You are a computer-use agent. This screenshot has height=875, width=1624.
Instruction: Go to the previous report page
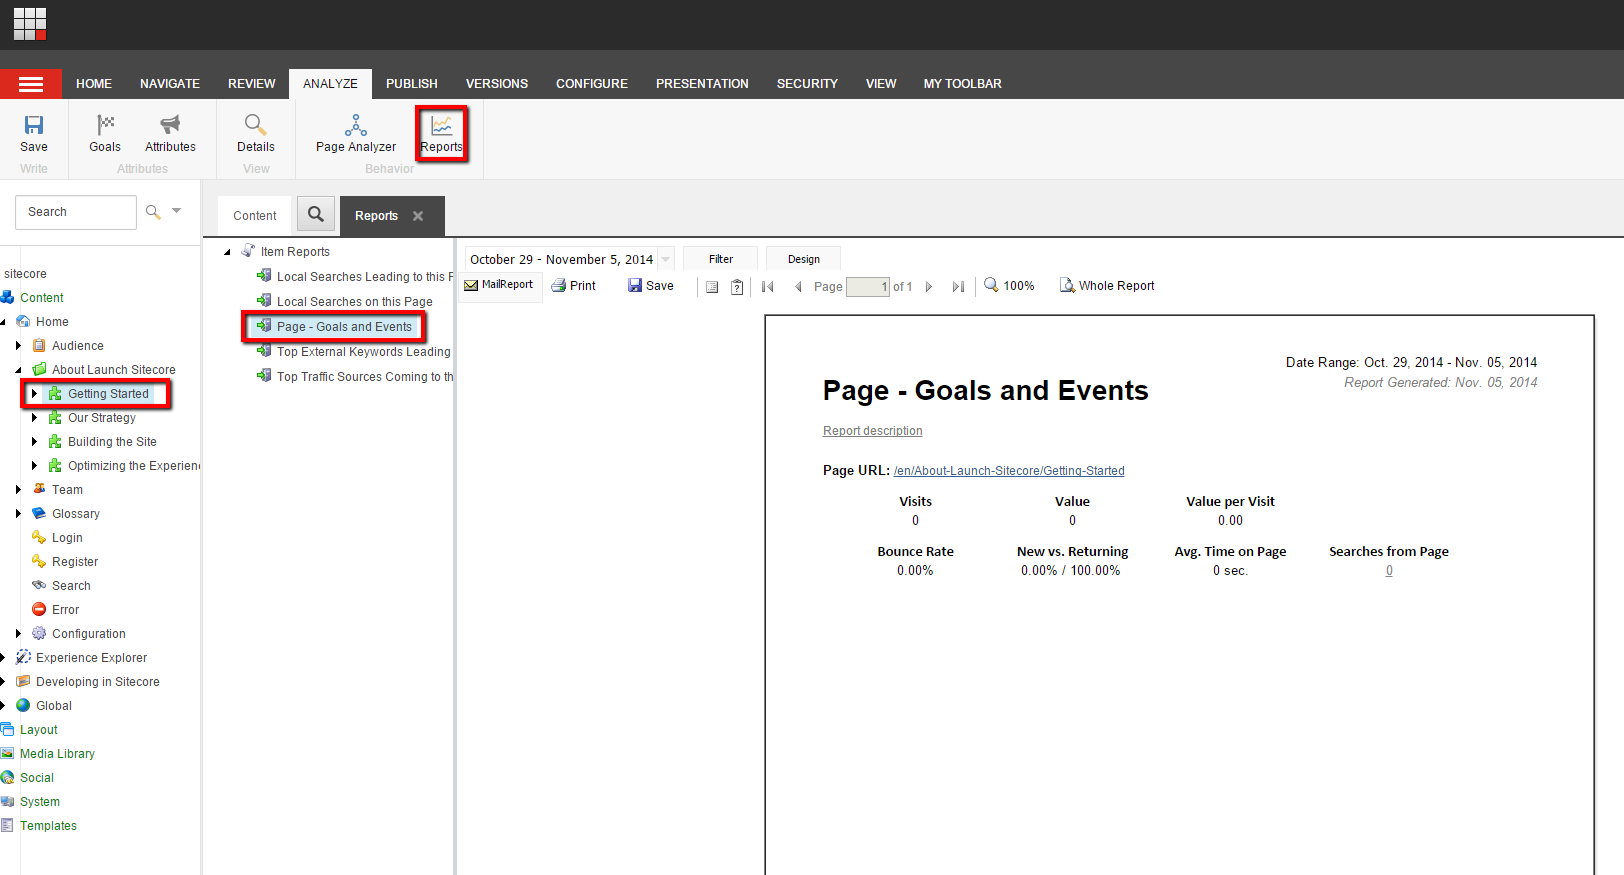click(x=798, y=287)
